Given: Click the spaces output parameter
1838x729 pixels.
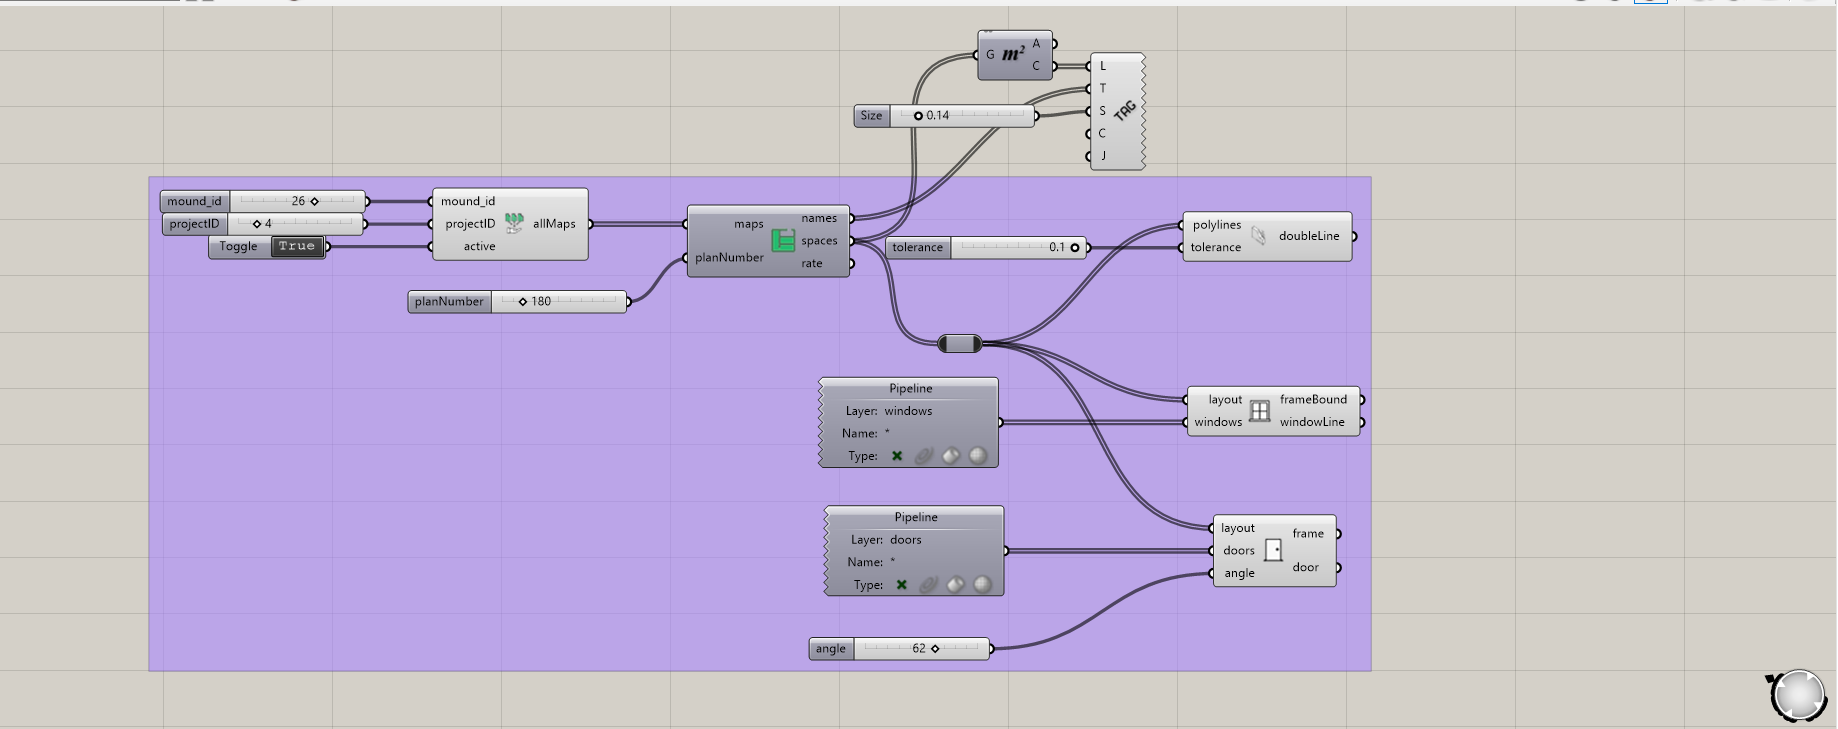Looking at the screenshot, I should coord(819,241).
